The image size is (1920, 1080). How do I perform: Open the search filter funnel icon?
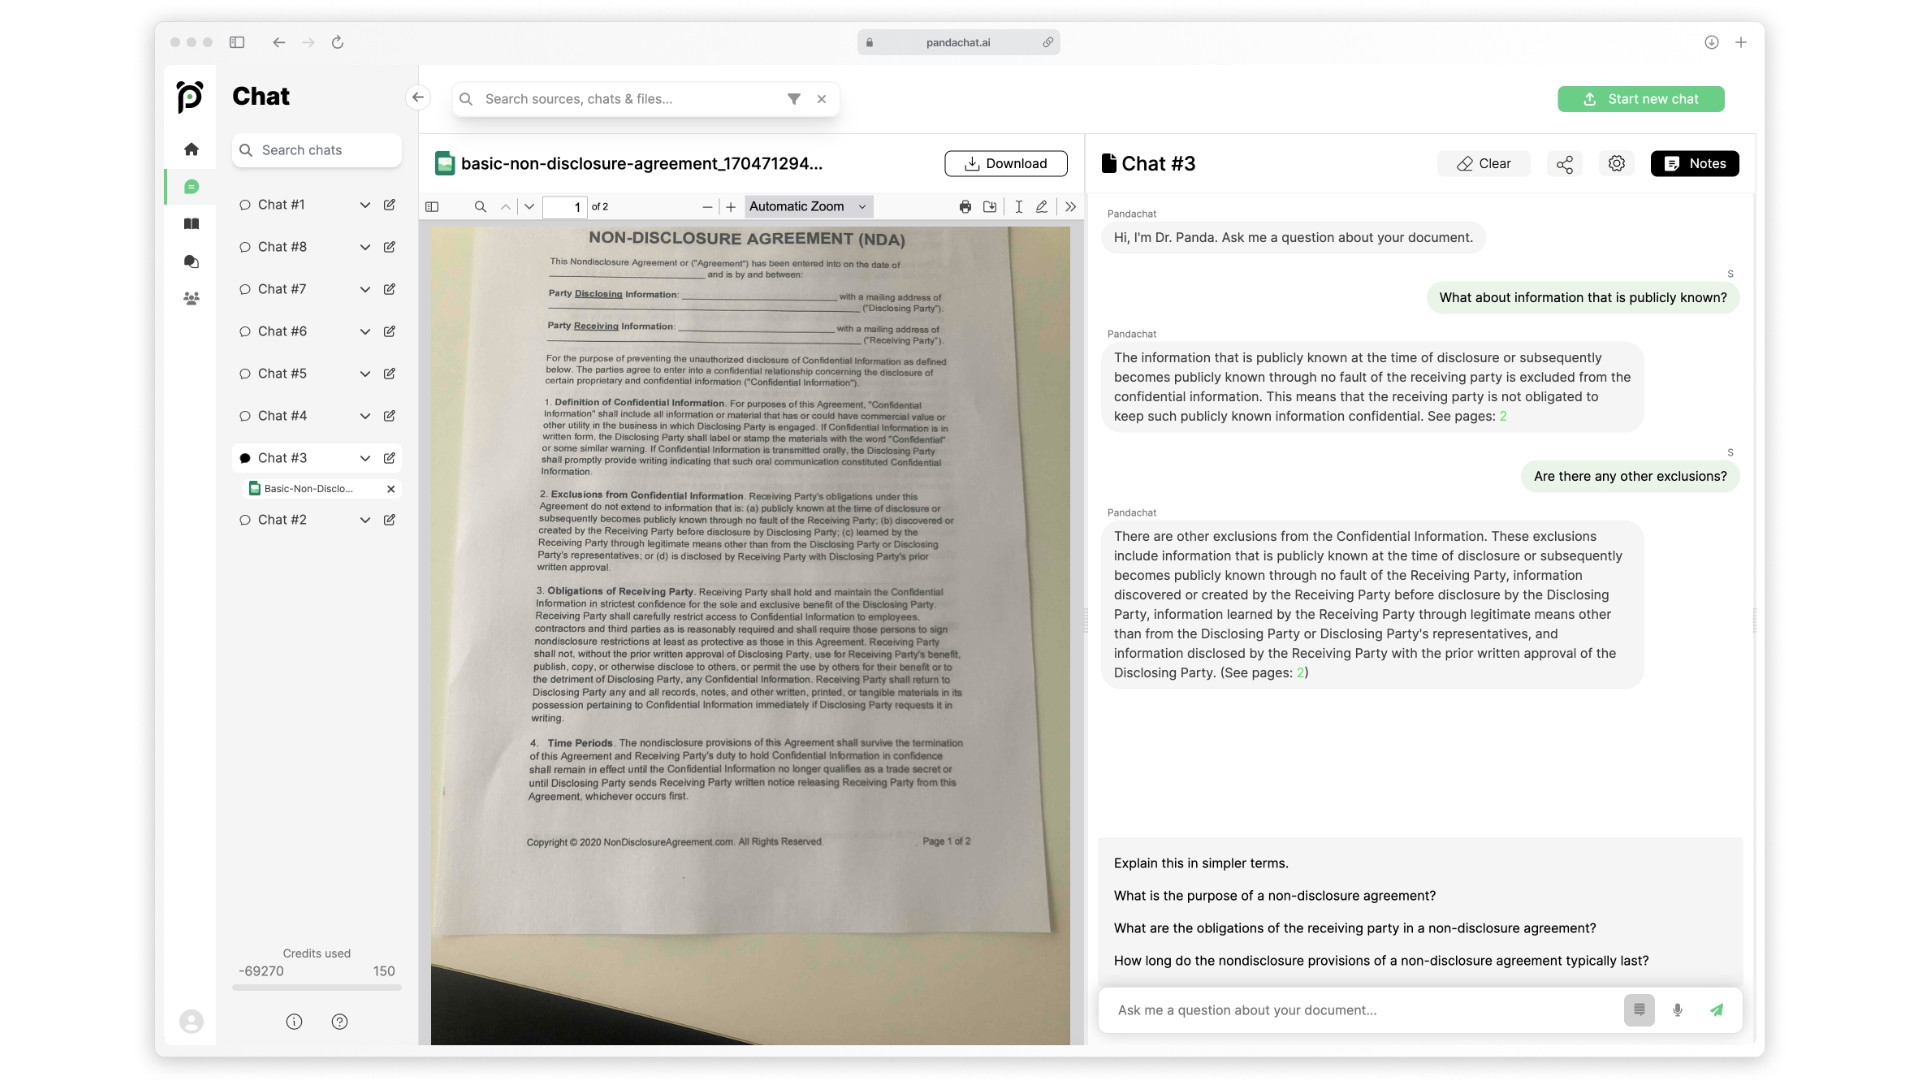pyautogui.click(x=794, y=99)
